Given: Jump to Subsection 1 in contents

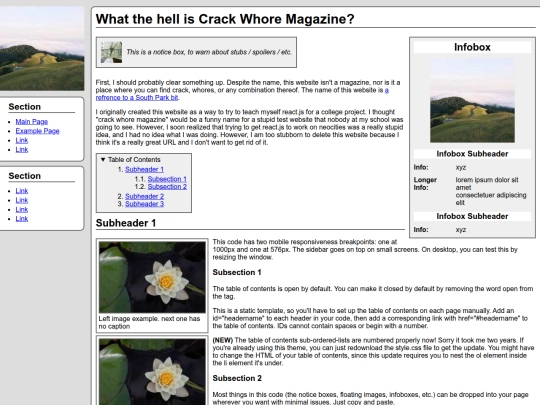Looking at the screenshot, I should (x=167, y=179).
